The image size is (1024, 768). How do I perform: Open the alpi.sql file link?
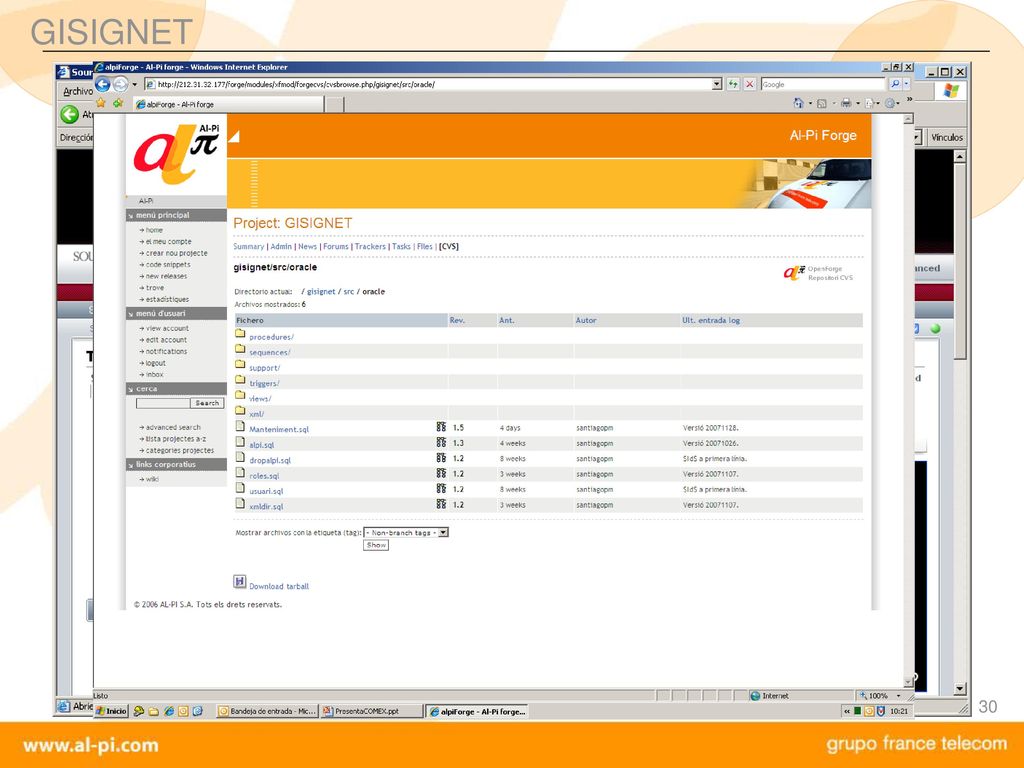(262, 445)
